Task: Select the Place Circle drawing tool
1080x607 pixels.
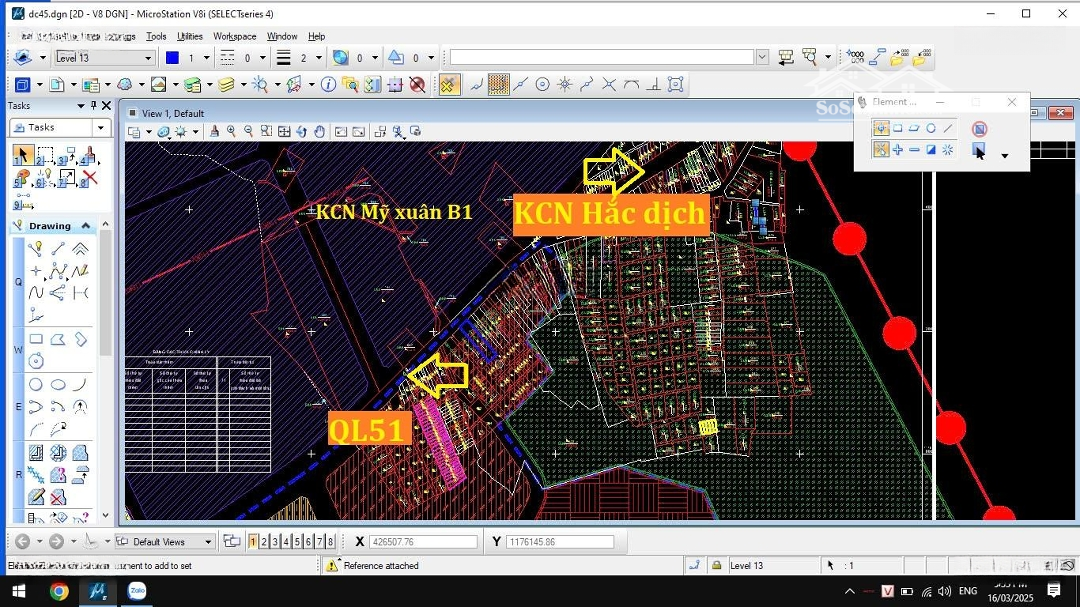Action: pyautogui.click(x=36, y=384)
